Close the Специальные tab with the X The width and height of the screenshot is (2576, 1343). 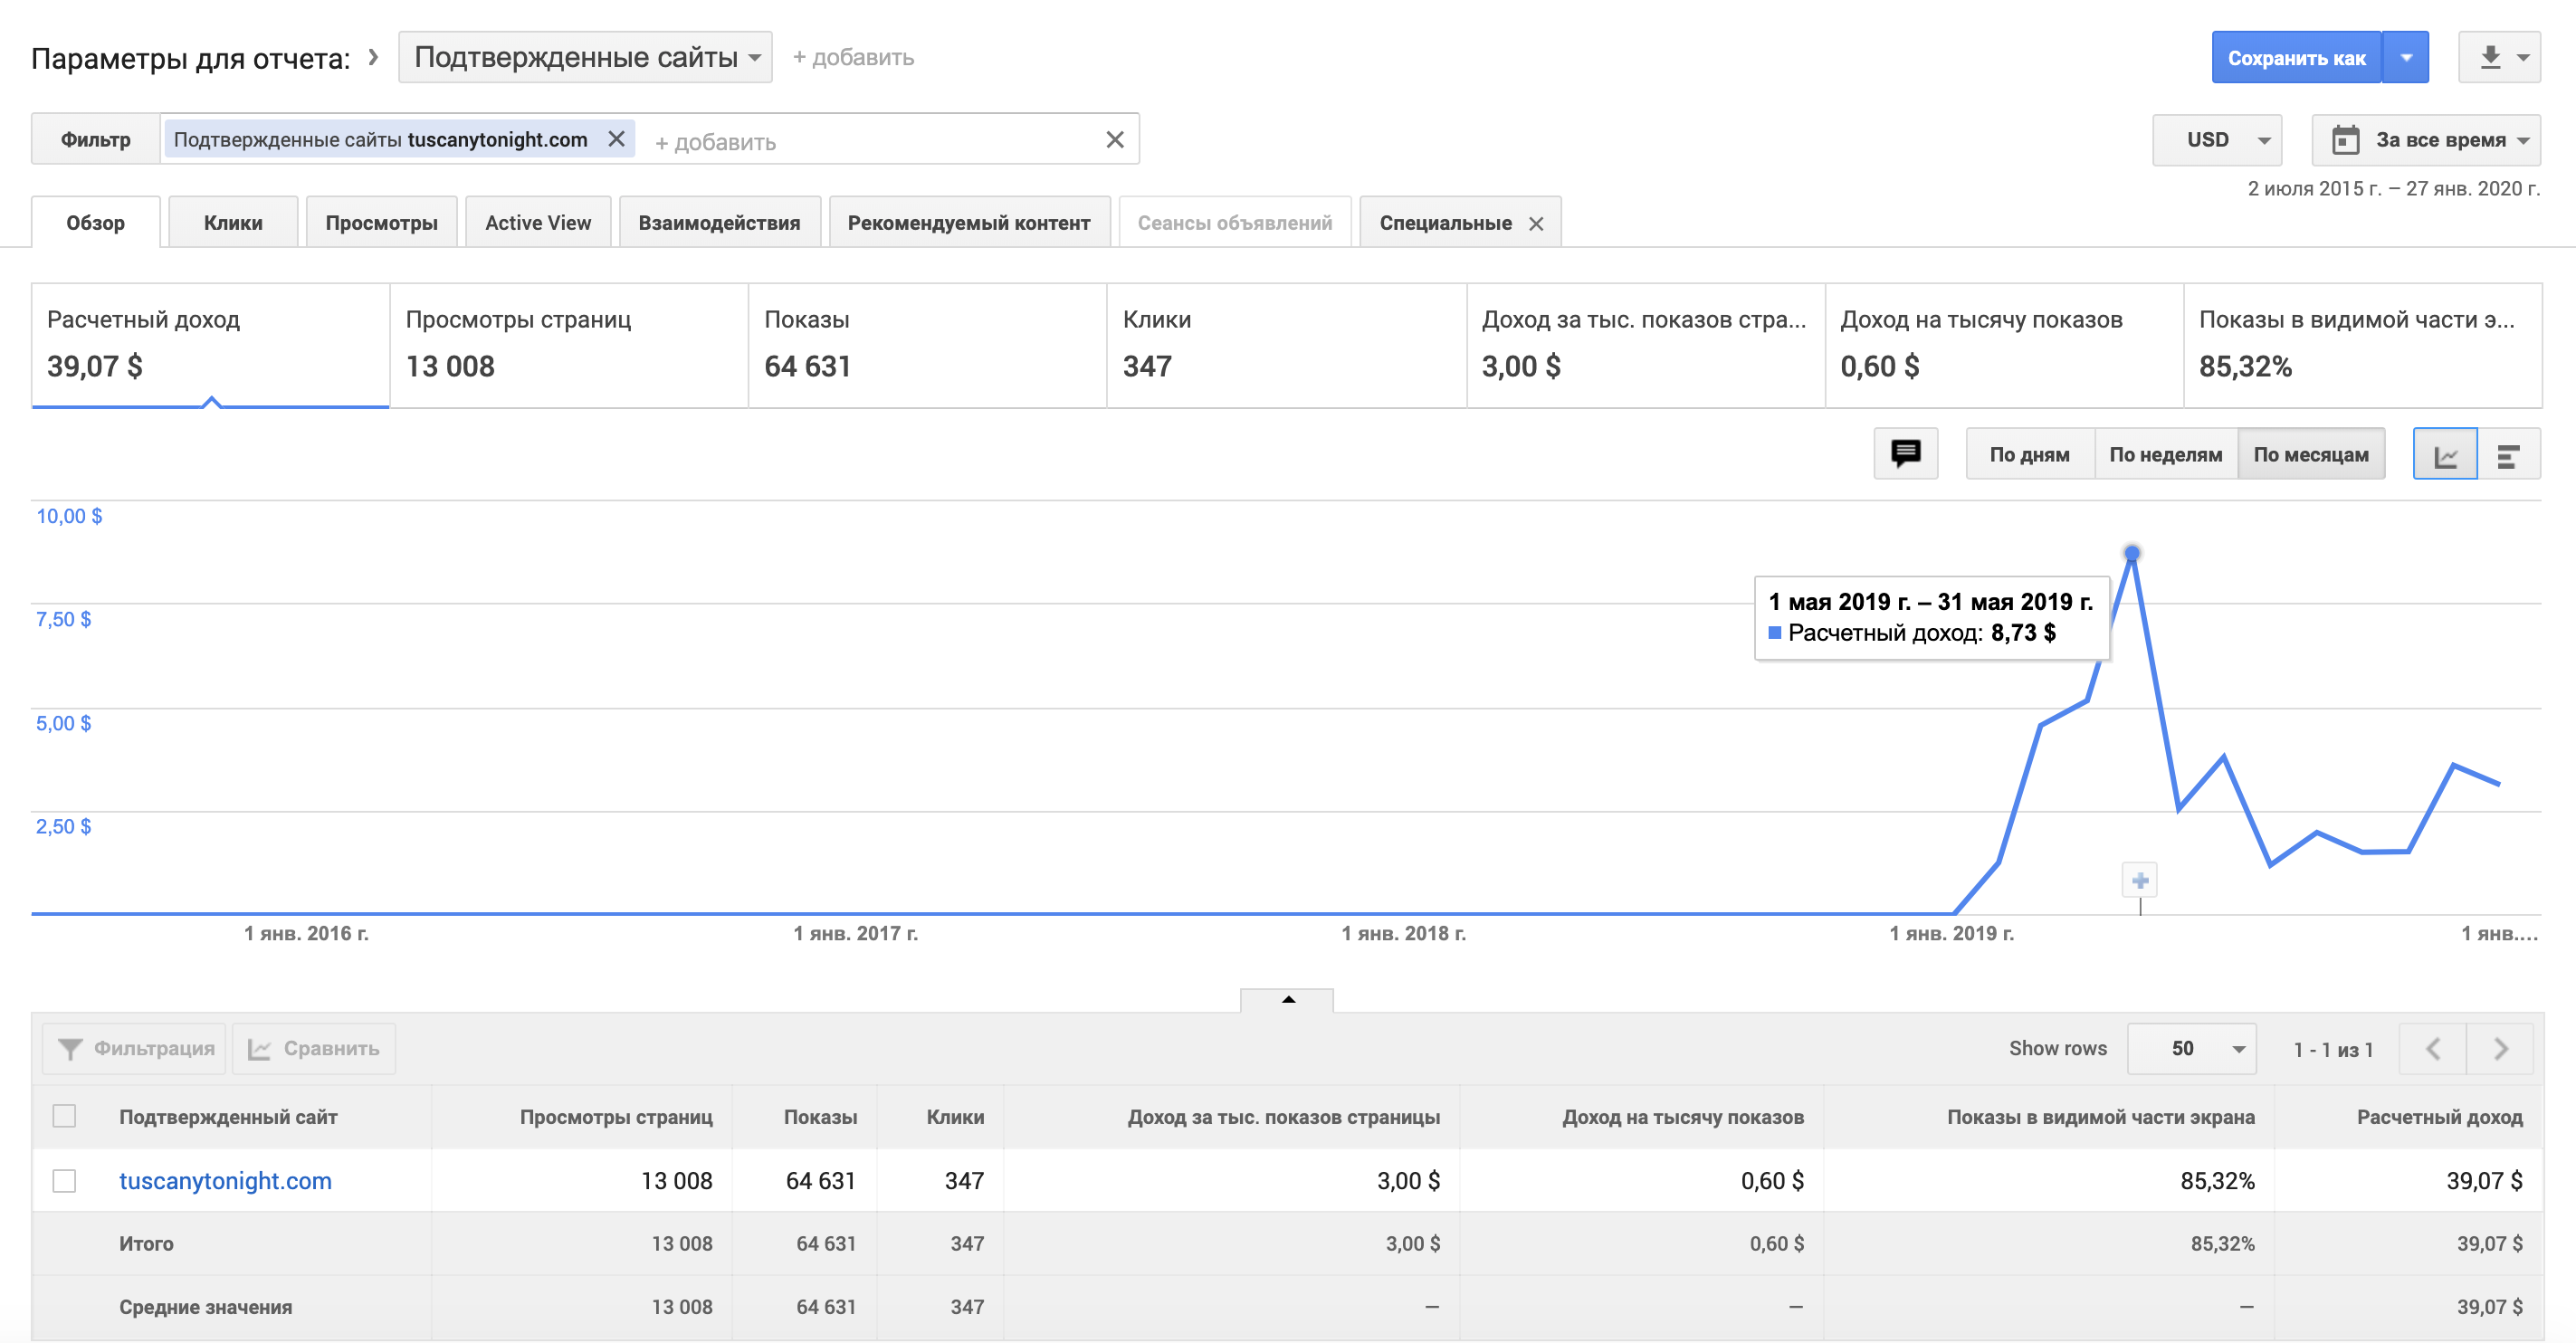[1536, 224]
